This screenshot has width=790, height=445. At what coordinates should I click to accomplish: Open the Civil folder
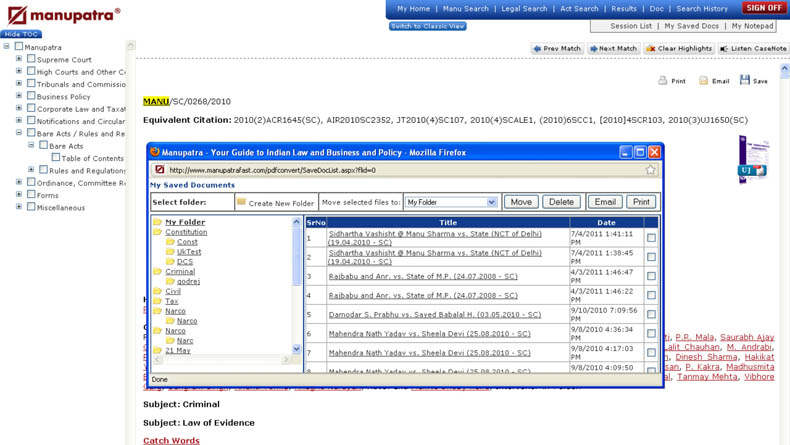point(173,291)
